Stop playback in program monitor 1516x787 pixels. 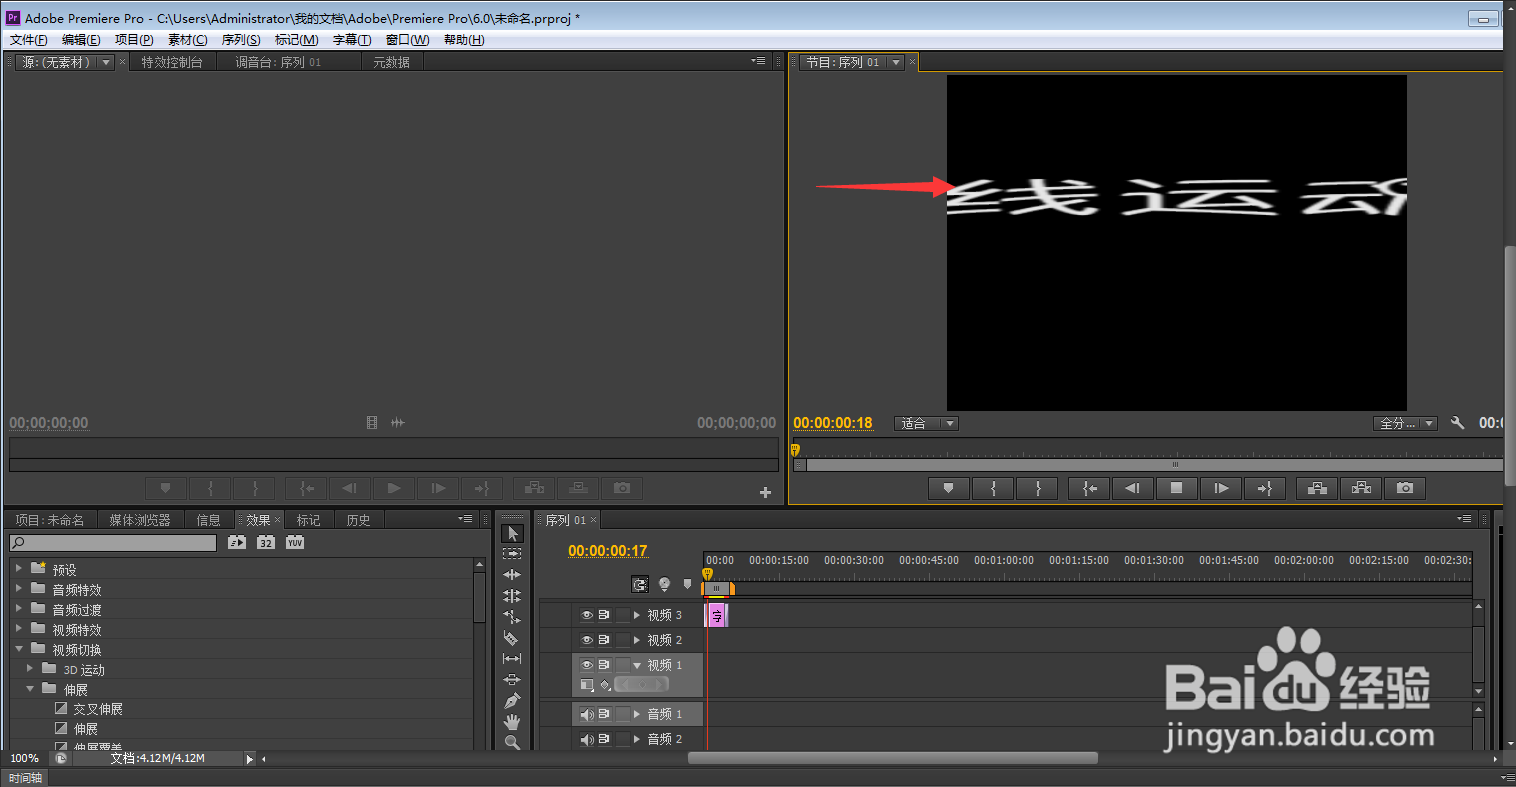tap(1177, 488)
